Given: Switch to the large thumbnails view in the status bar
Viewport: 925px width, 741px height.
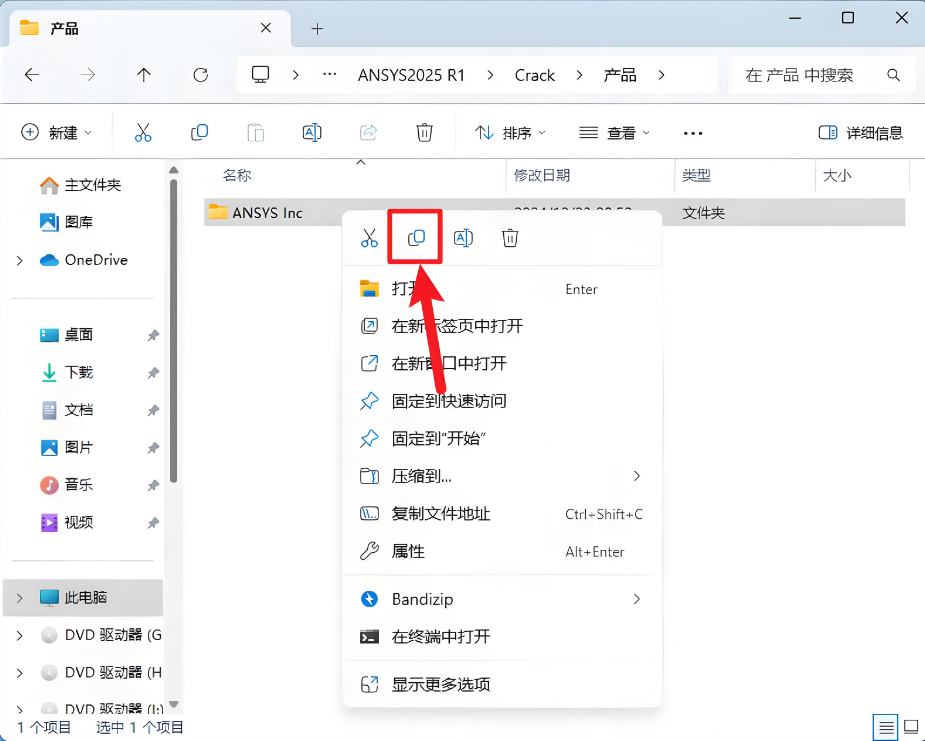Looking at the screenshot, I should tap(911, 727).
